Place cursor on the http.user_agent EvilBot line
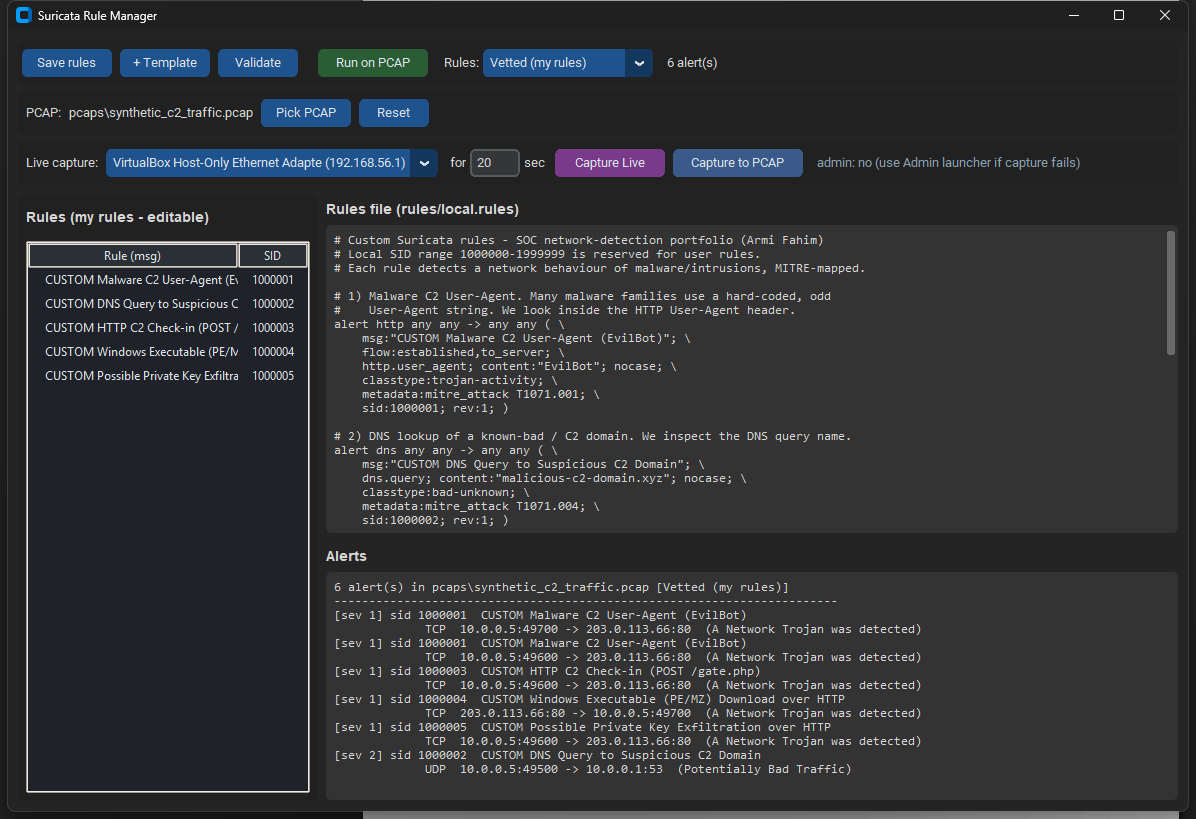Image resolution: width=1196 pixels, height=819 pixels. [x=519, y=367]
